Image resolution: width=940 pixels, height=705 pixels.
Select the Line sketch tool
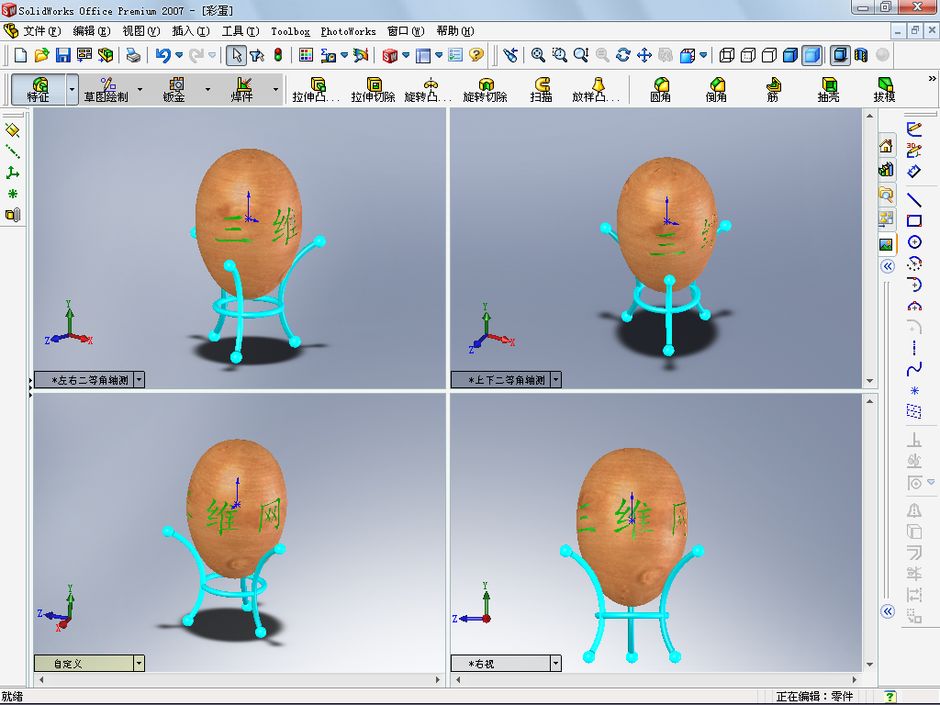914,198
